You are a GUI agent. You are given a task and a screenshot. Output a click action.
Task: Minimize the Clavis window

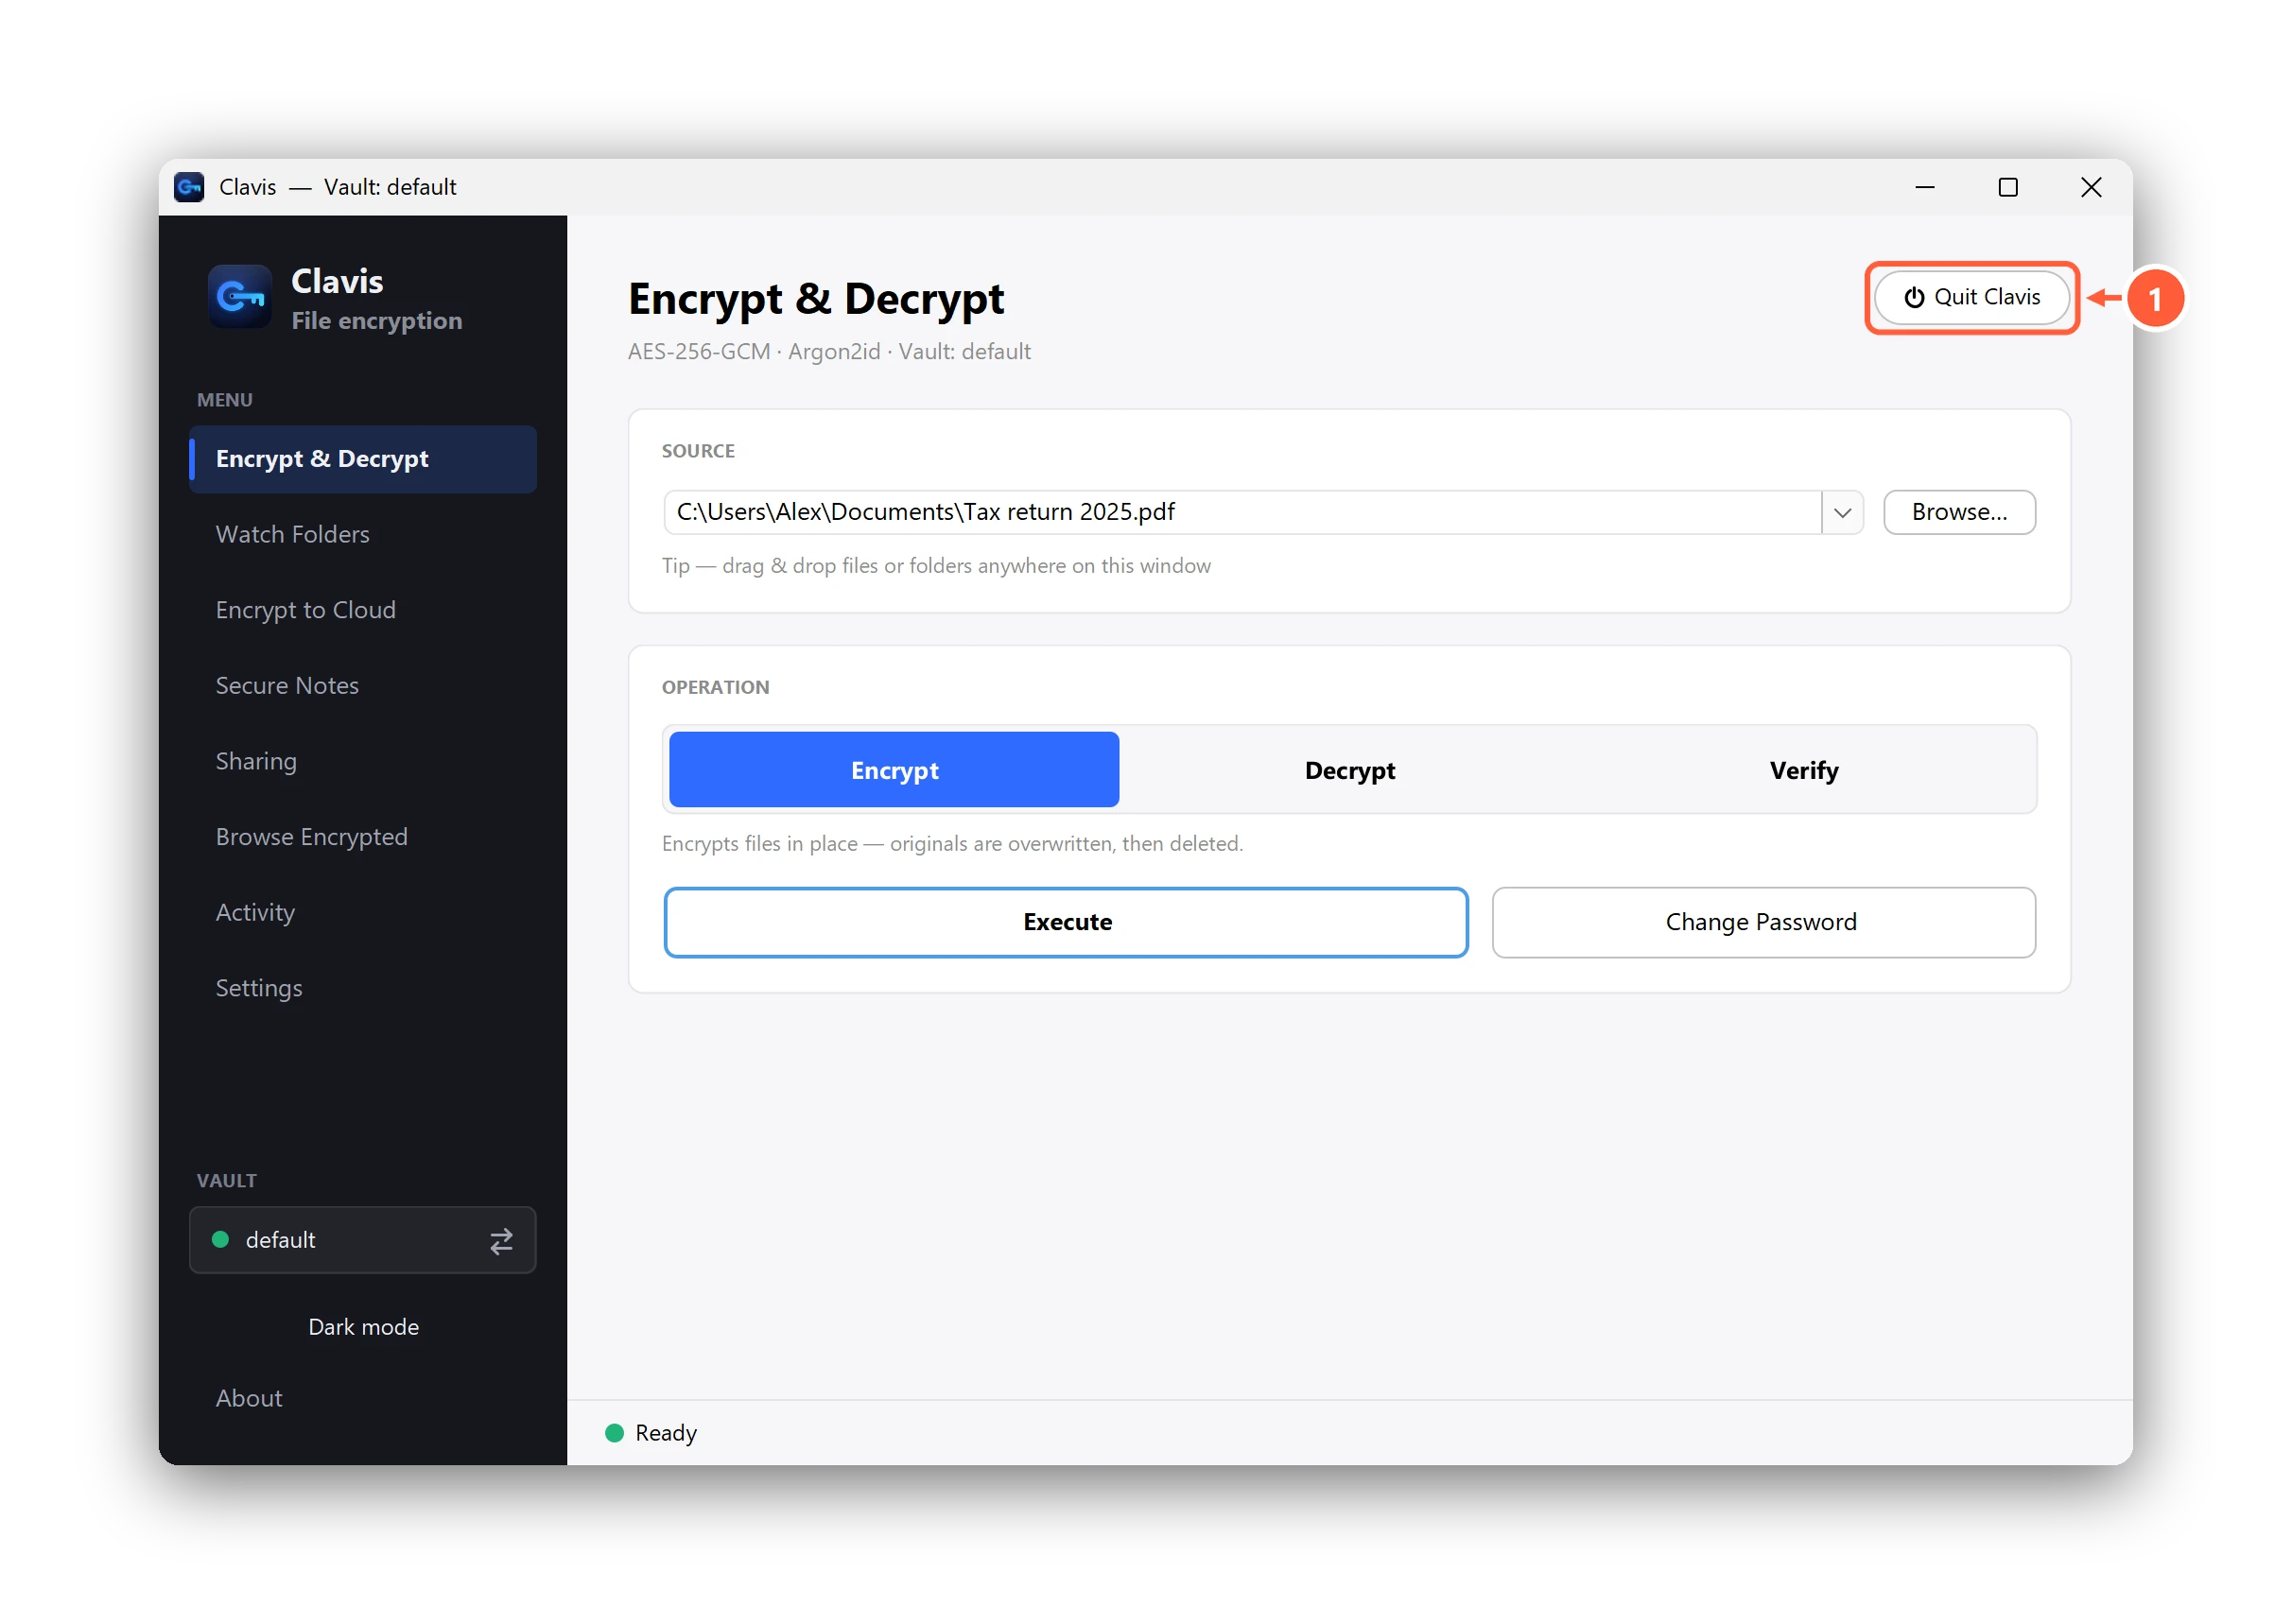[x=1924, y=187]
